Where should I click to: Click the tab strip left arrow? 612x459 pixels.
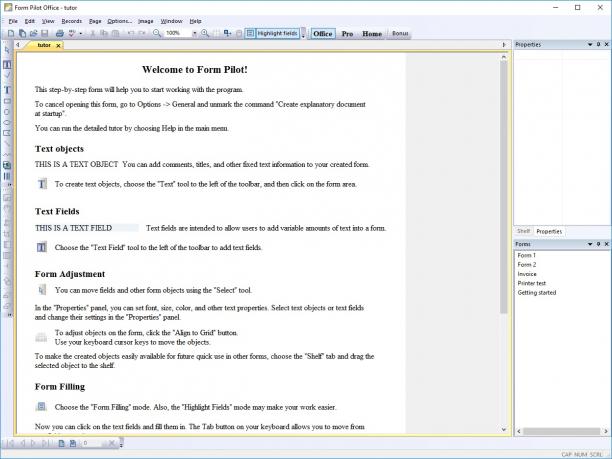18,45
